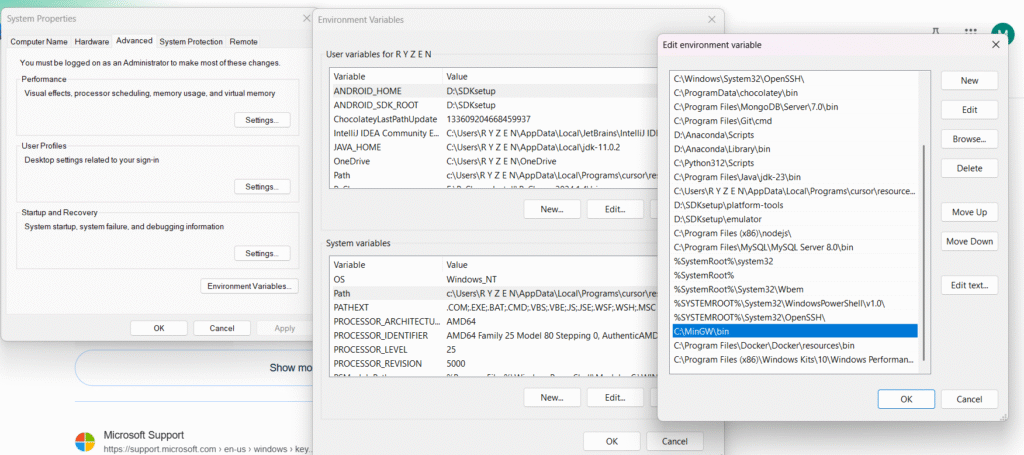Click the Environment Variables... button
Screen dimensions: 1024x455
[250, 286]
